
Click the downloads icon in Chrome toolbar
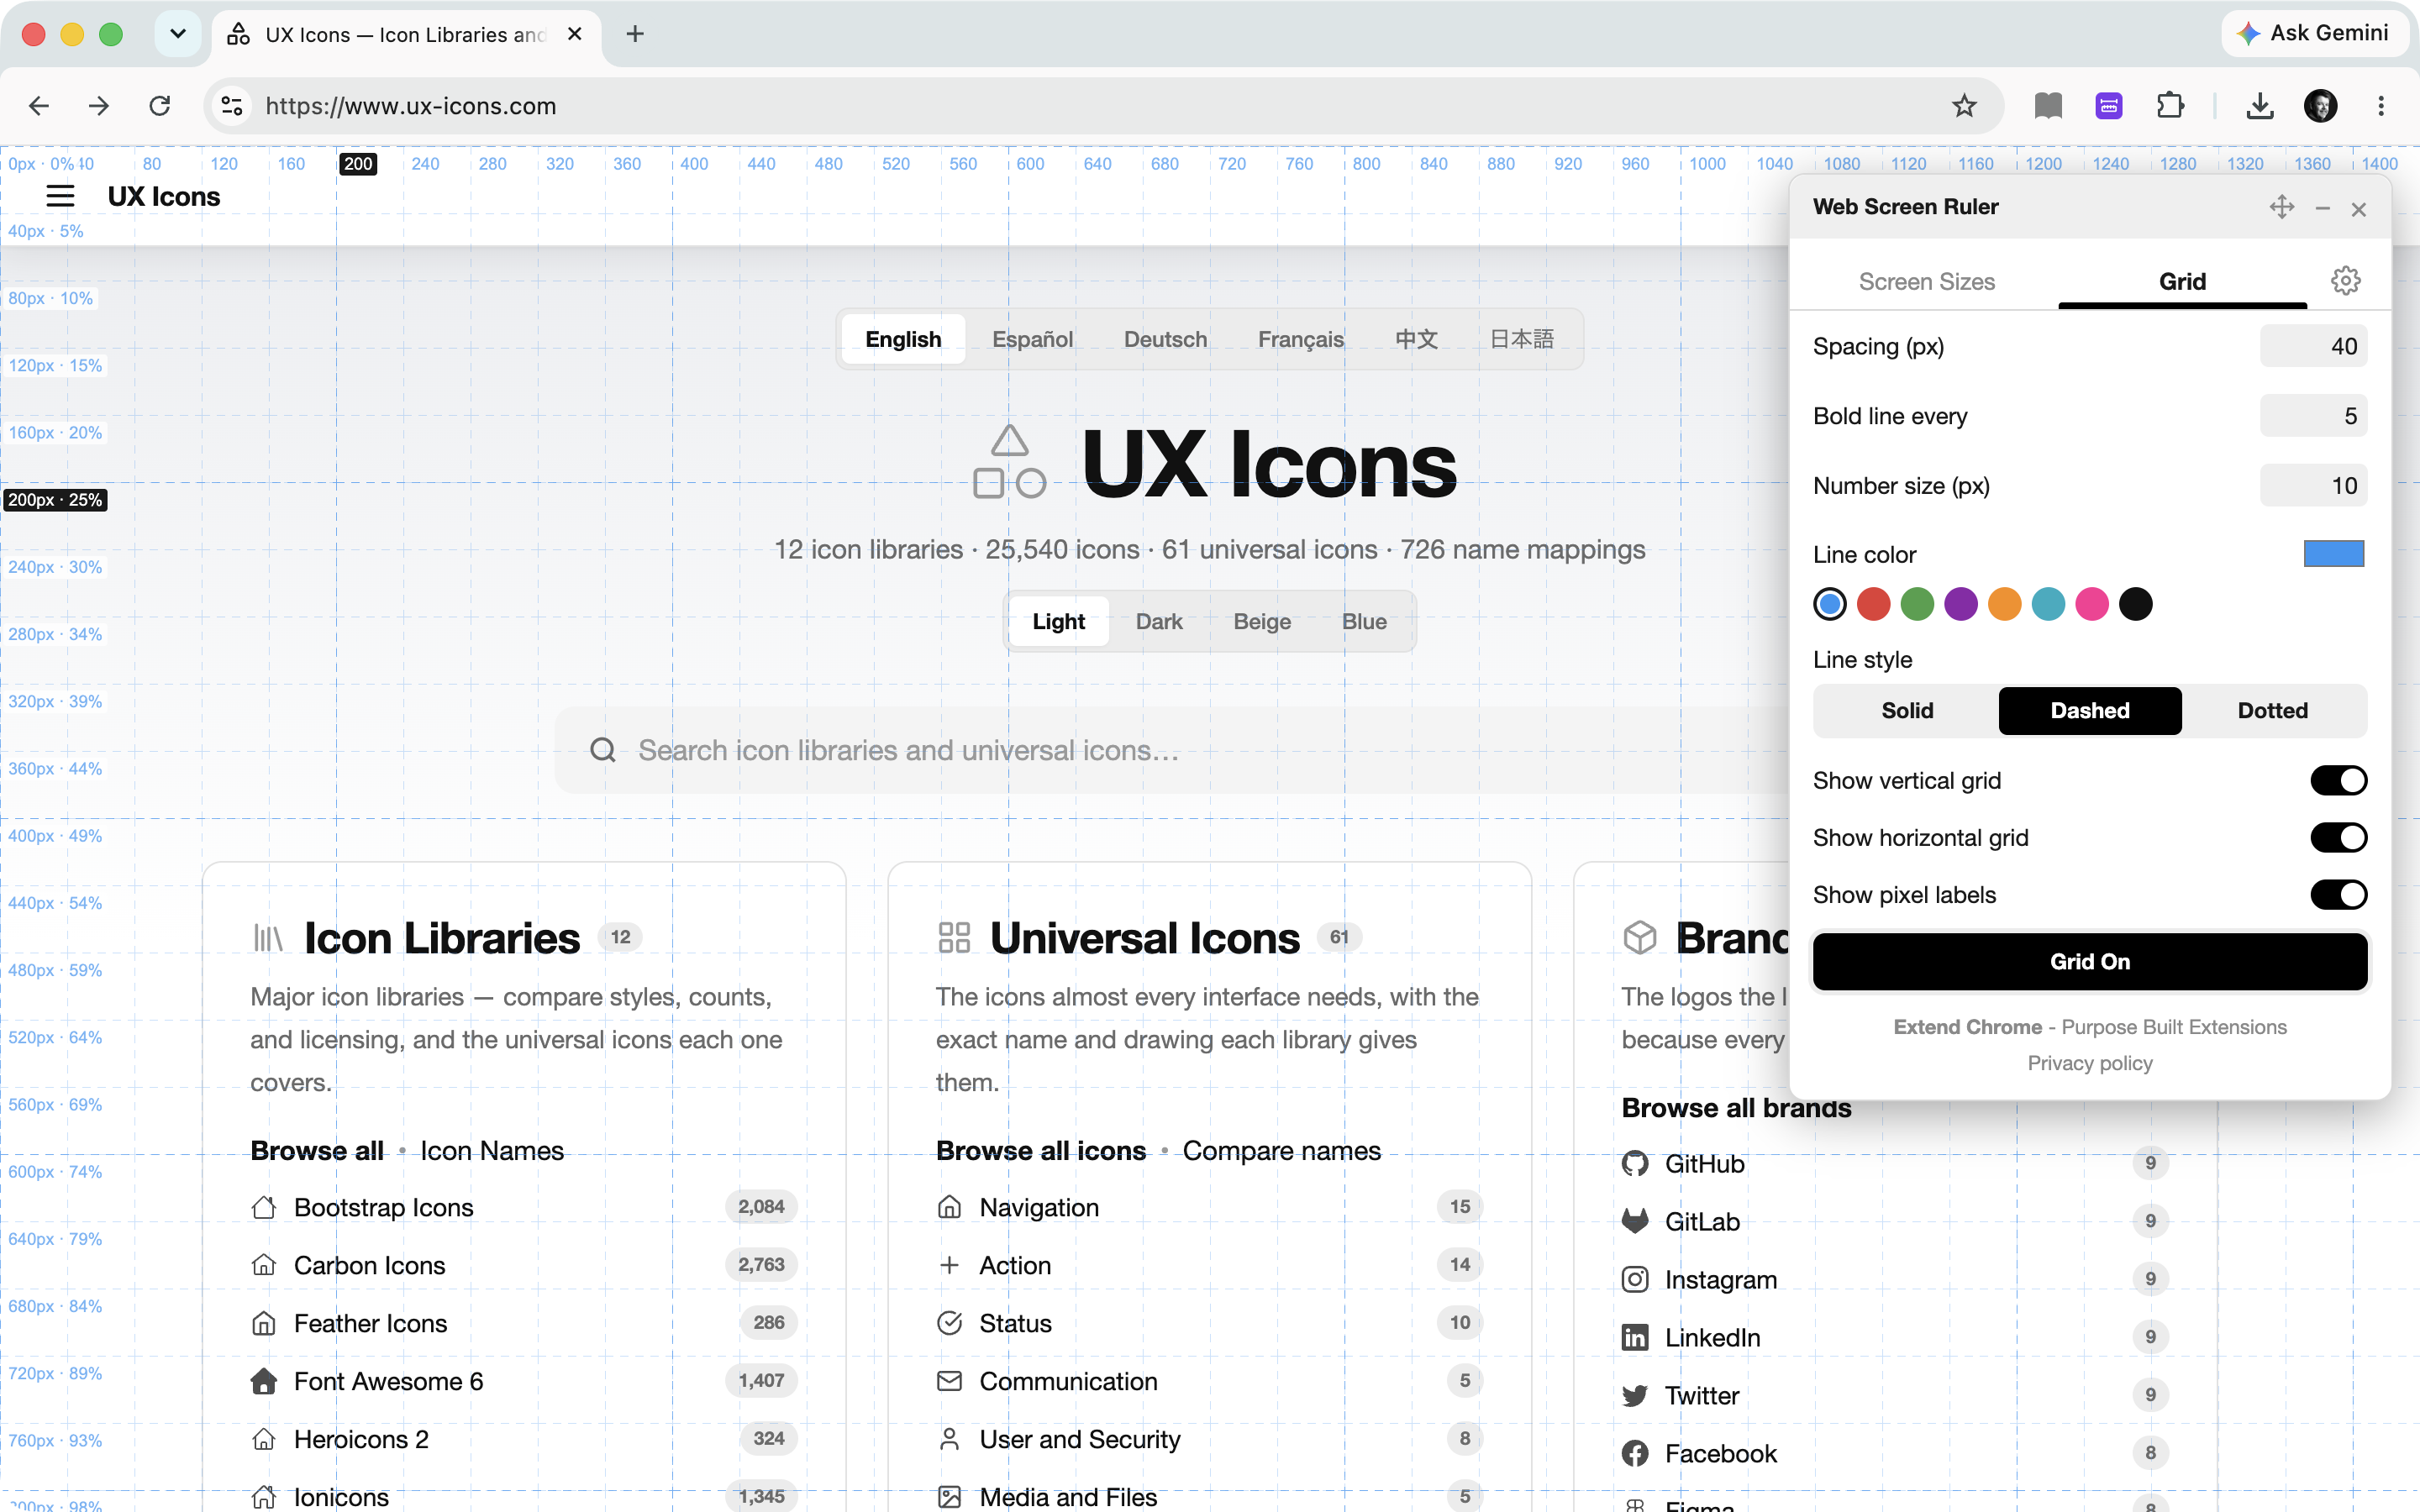click(x=2260, y=106)
